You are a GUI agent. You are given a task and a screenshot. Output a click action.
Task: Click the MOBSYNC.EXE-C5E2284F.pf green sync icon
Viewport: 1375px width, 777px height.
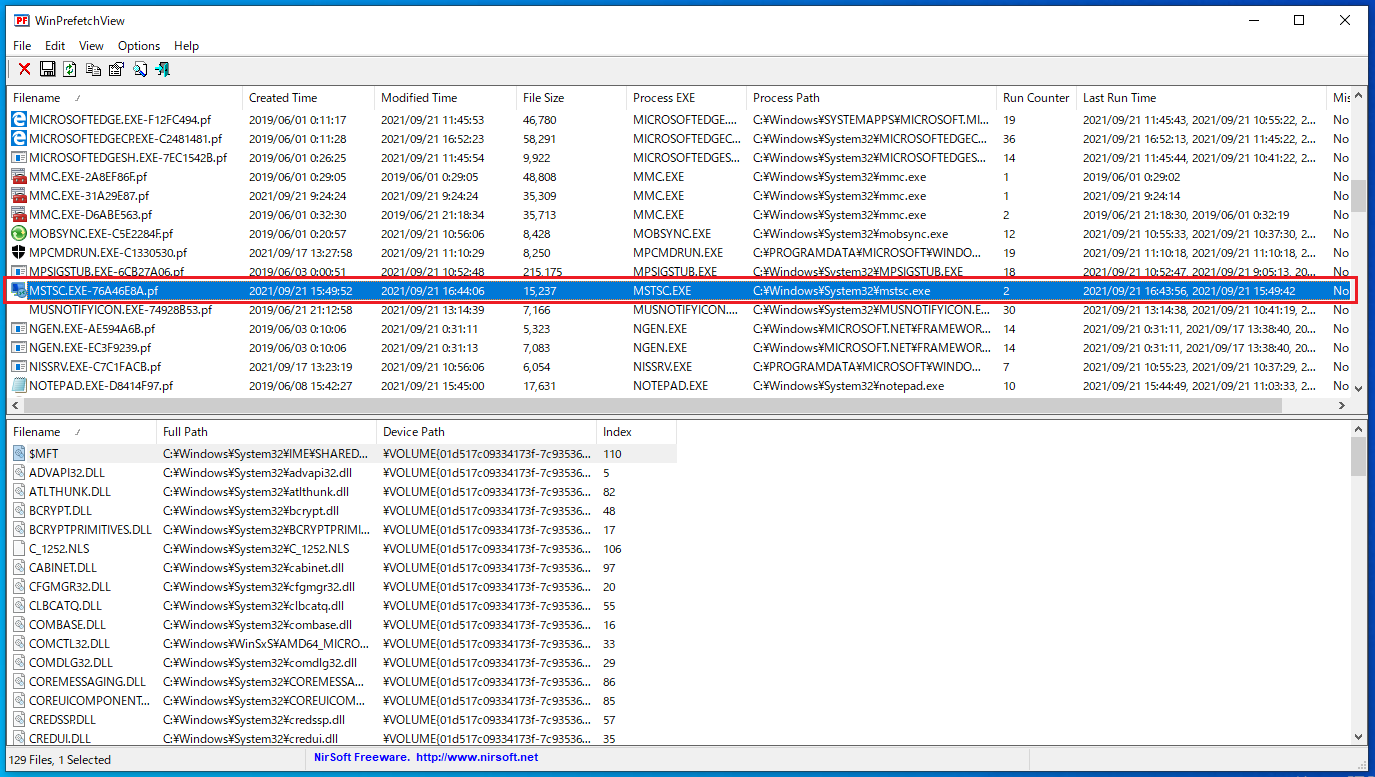(x=18, y=234)
